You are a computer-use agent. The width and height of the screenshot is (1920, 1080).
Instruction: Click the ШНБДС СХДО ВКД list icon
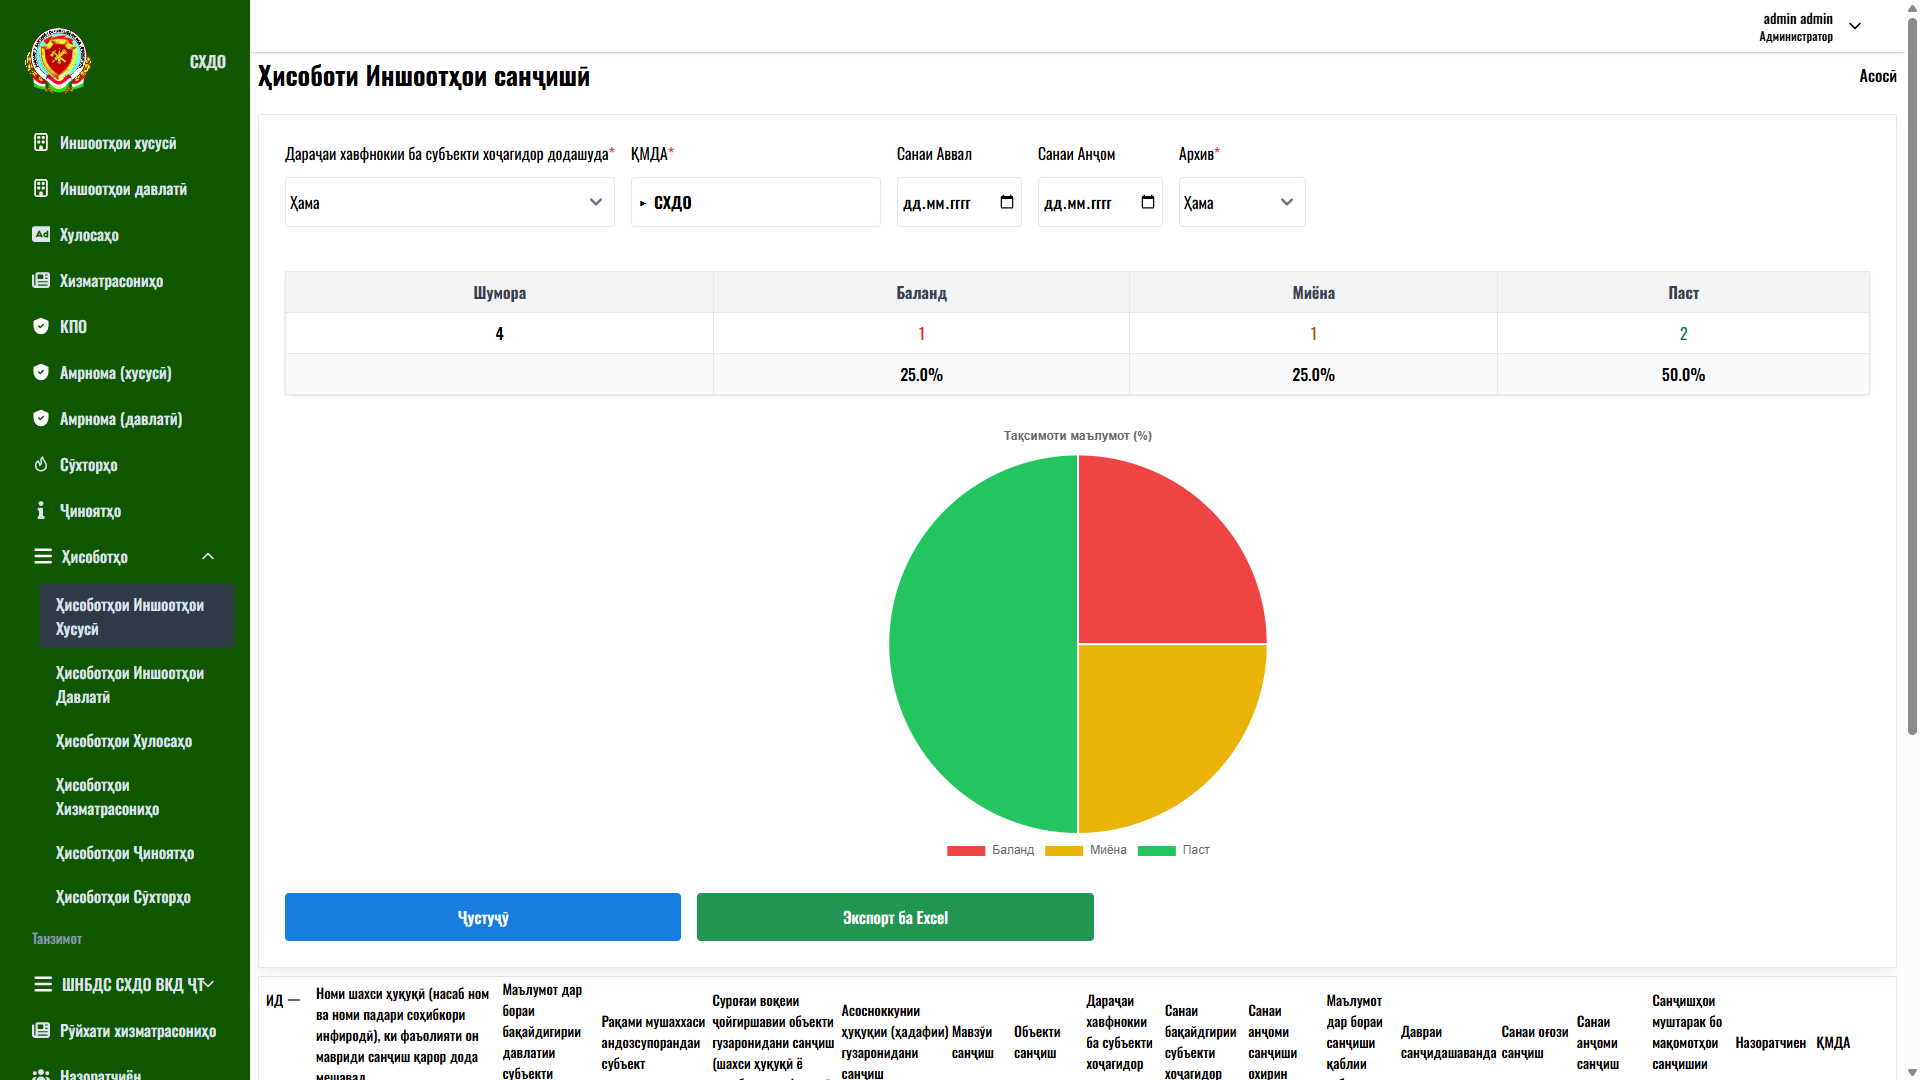pos(43,984)
